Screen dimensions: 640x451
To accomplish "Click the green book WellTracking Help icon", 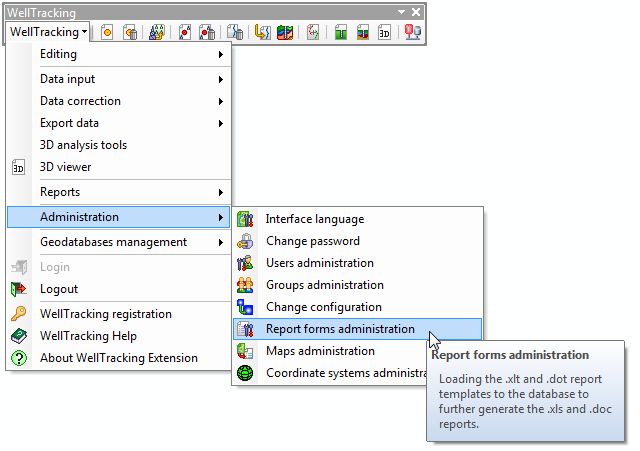I will tap(18, 336).
